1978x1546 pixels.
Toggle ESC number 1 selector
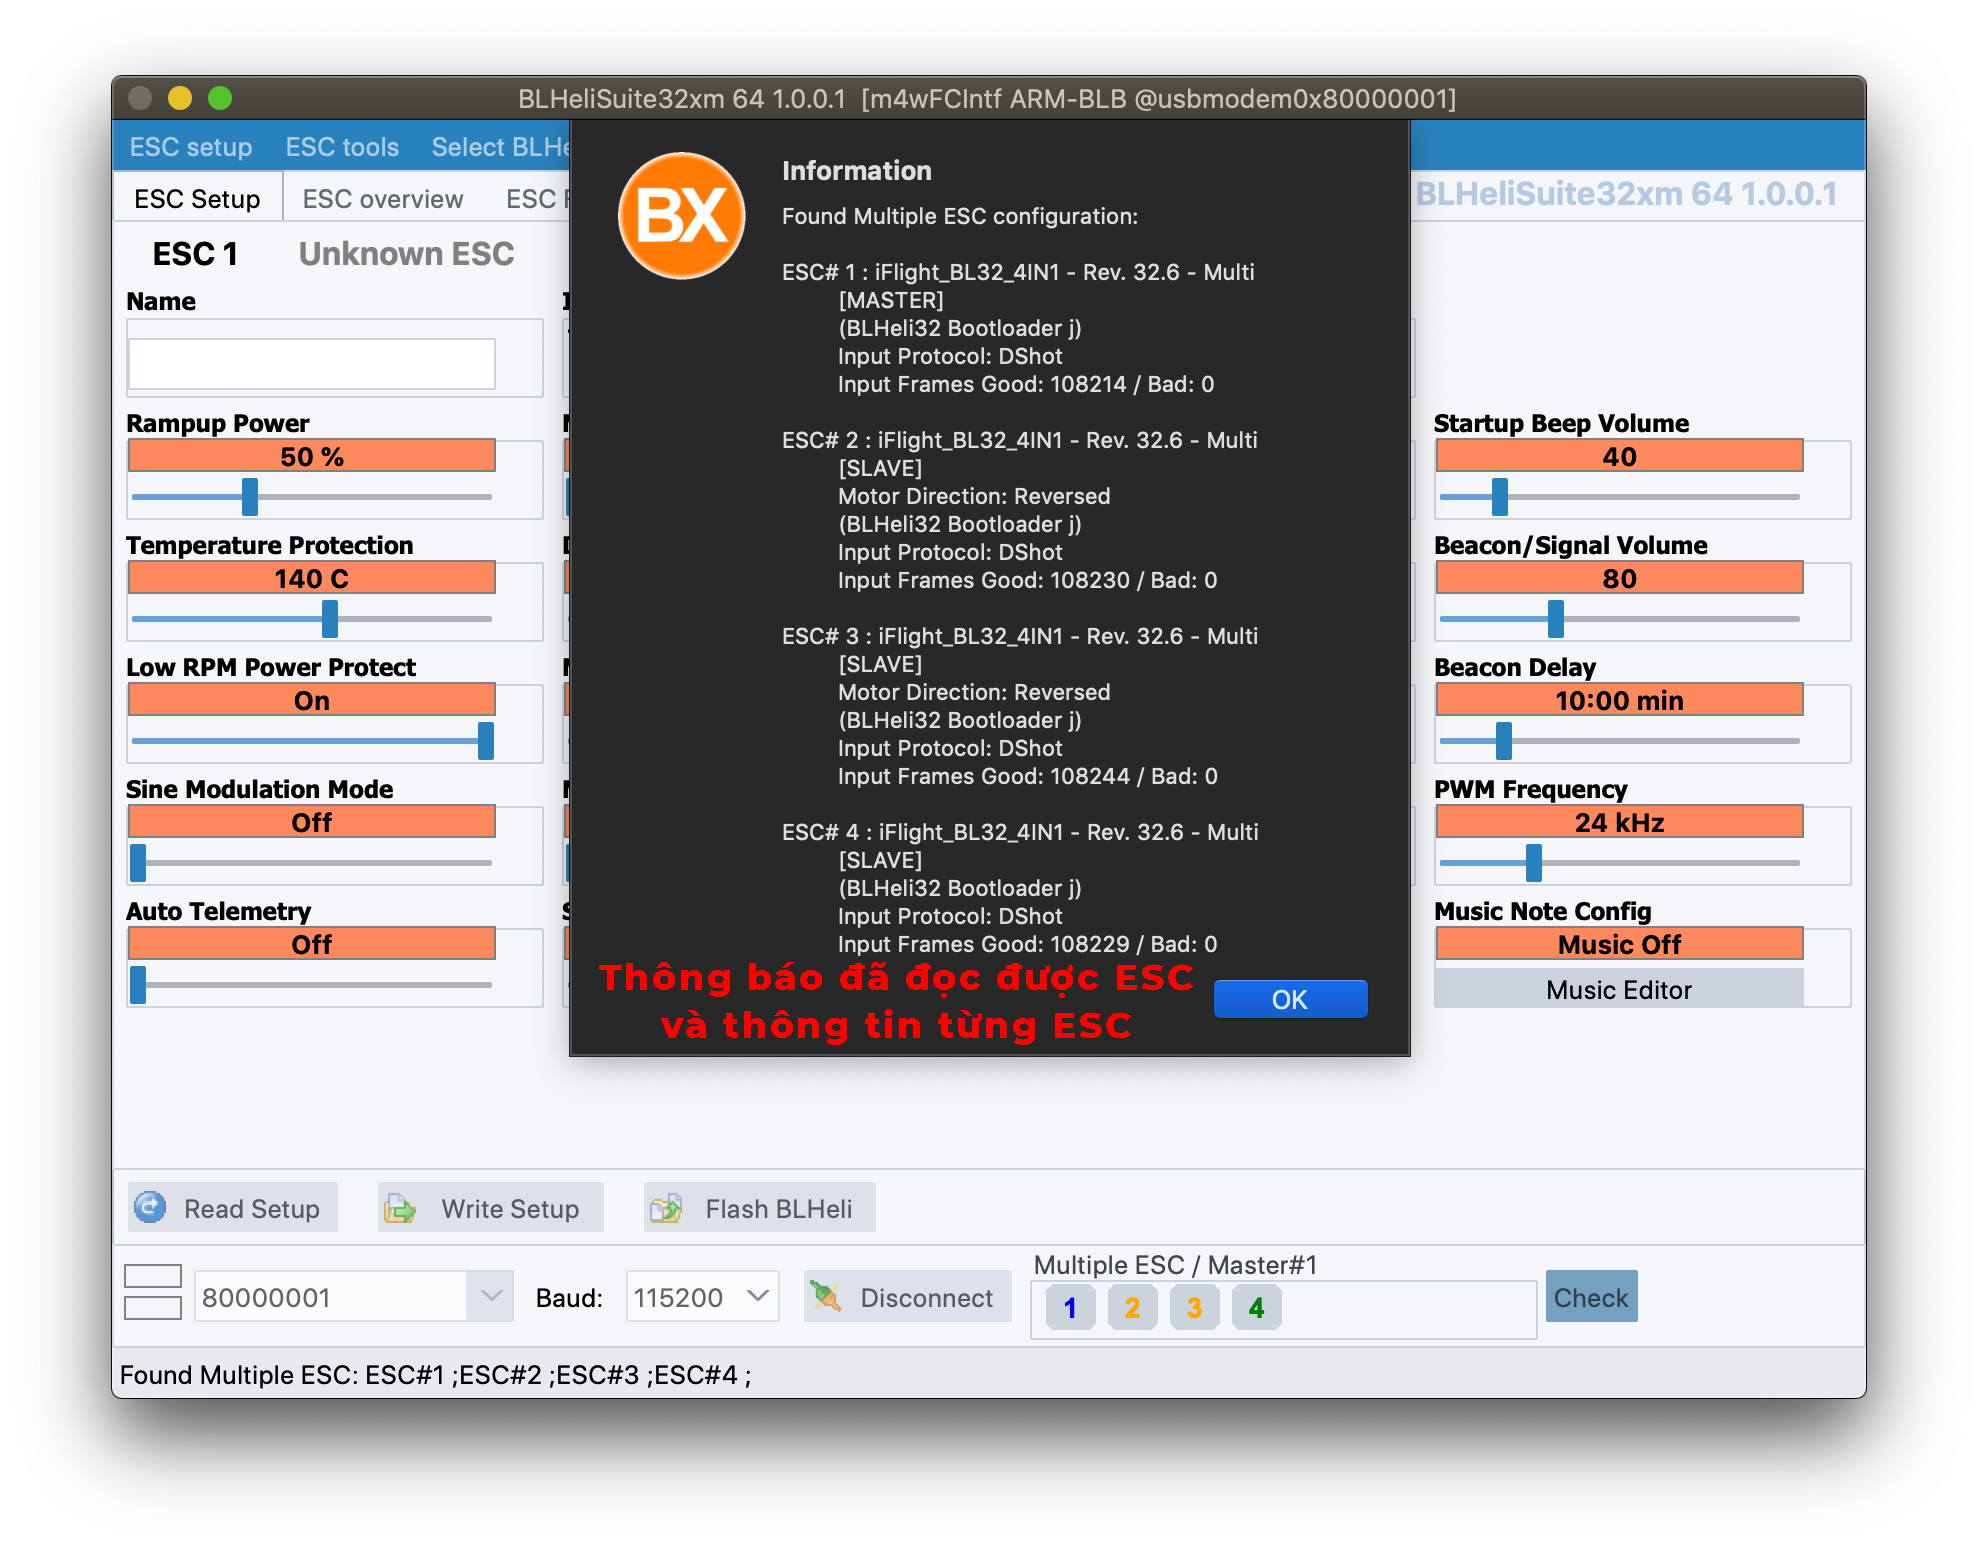pyautogui.click(x=1070, y=1307)
